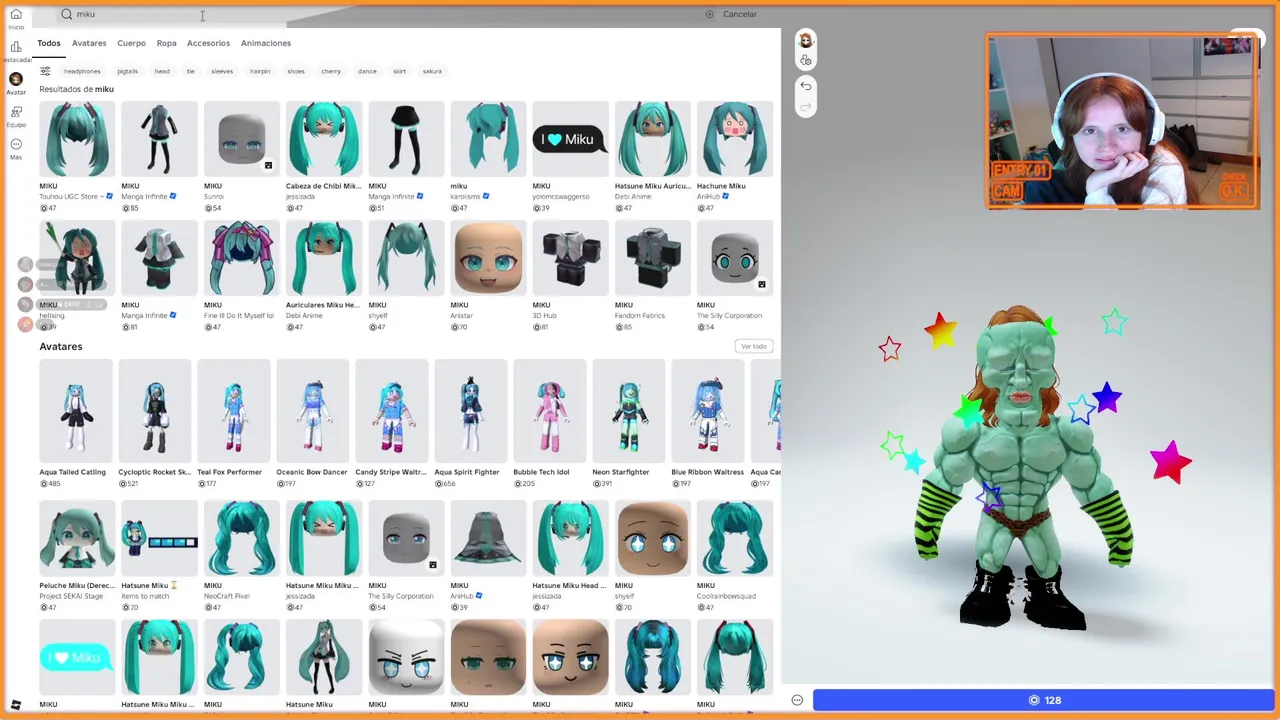Open the filter settings icon beside tags
1280x720 pixels.
tap(45, 71)
